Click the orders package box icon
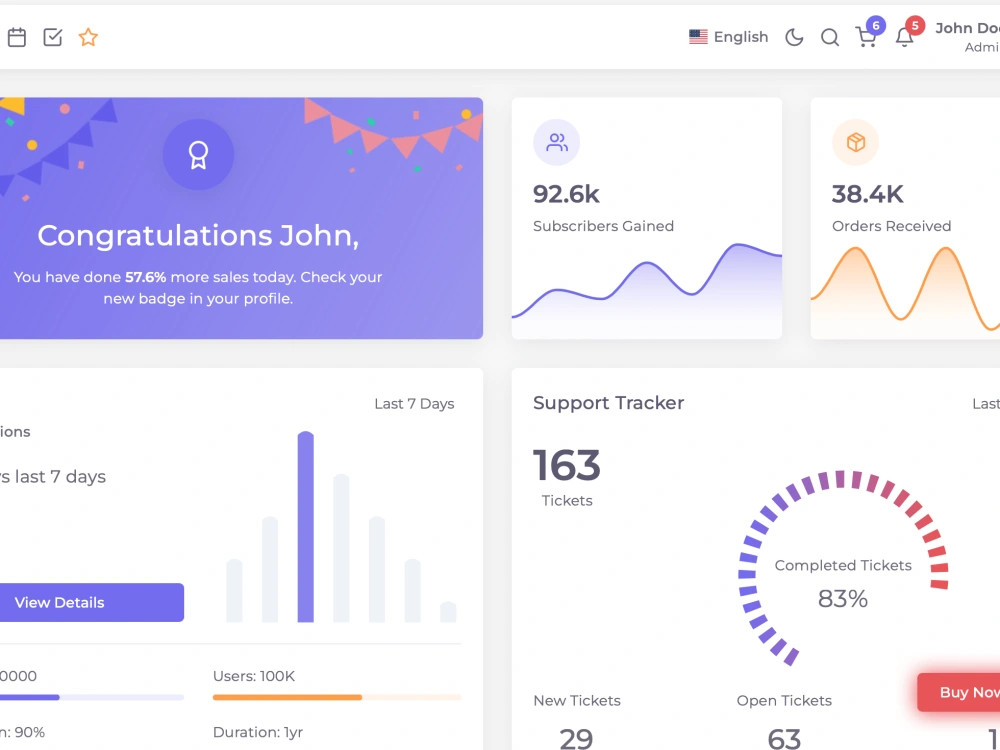Screen dimensions: 1000x750 click(856, 142)
